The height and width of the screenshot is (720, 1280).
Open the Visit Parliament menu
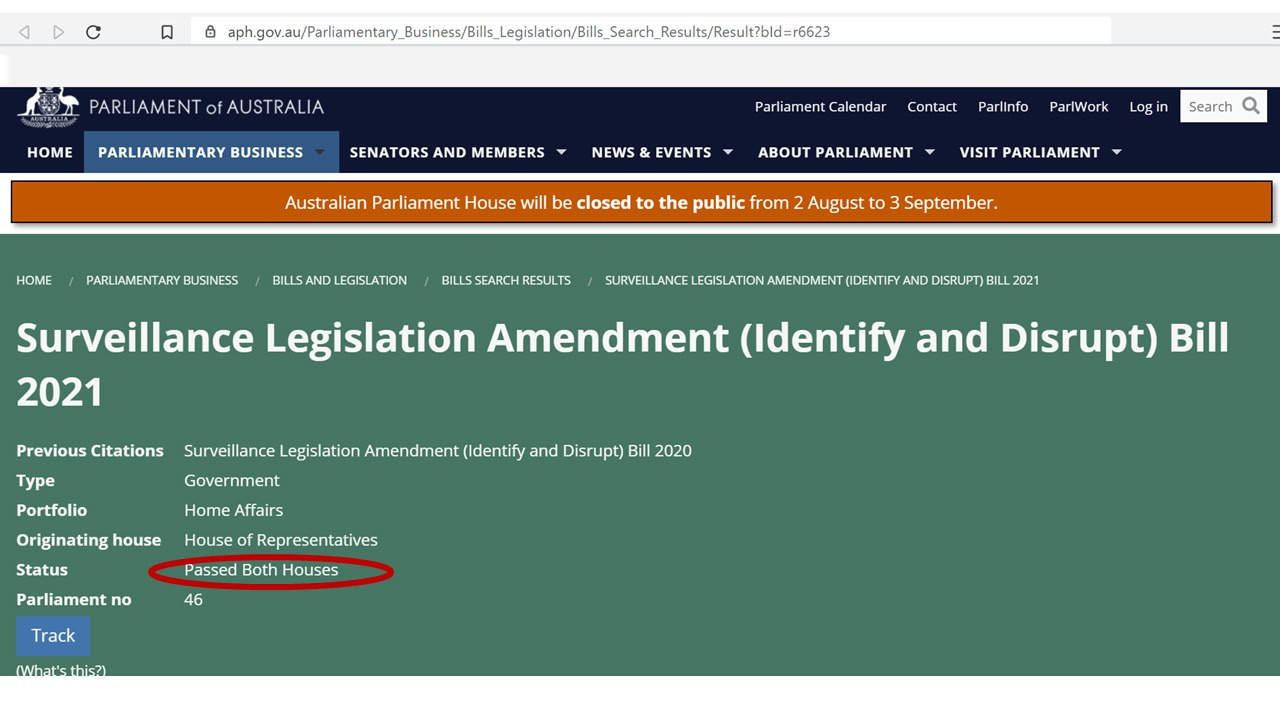[1039, 153]
